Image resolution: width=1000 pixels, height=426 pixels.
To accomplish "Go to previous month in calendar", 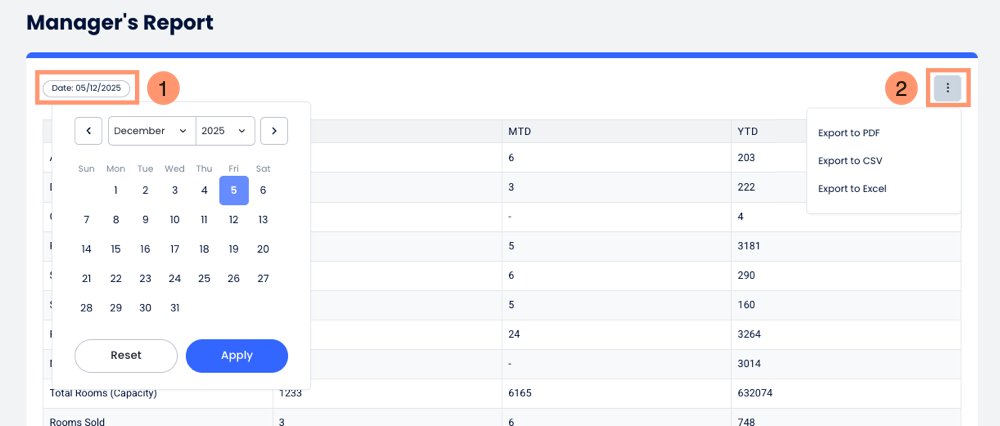I will pos(88,131).
